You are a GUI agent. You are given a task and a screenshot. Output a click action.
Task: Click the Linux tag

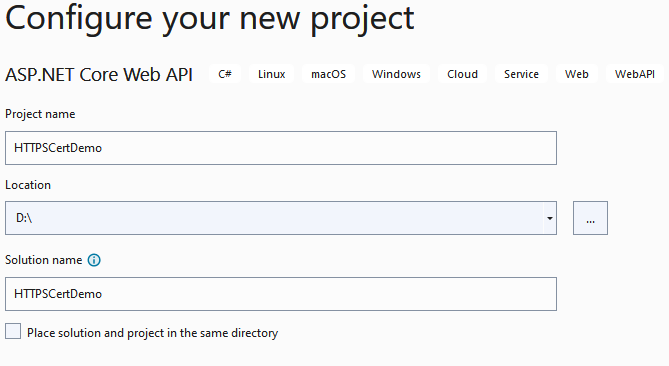[x=271, y=74]
